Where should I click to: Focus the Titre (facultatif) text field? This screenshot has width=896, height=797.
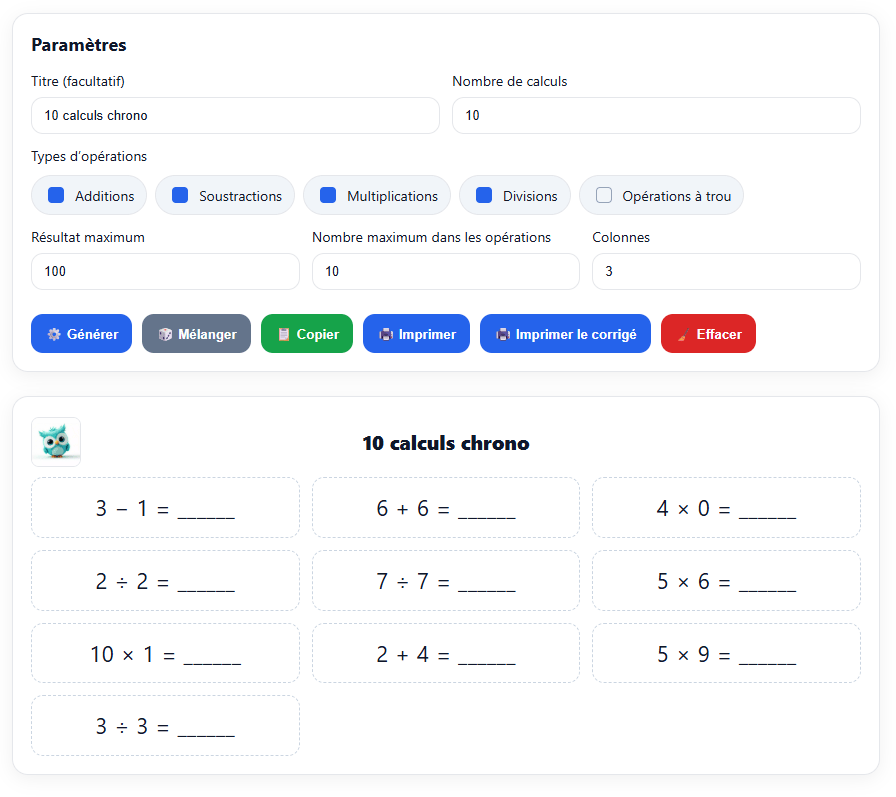(235, 116)
